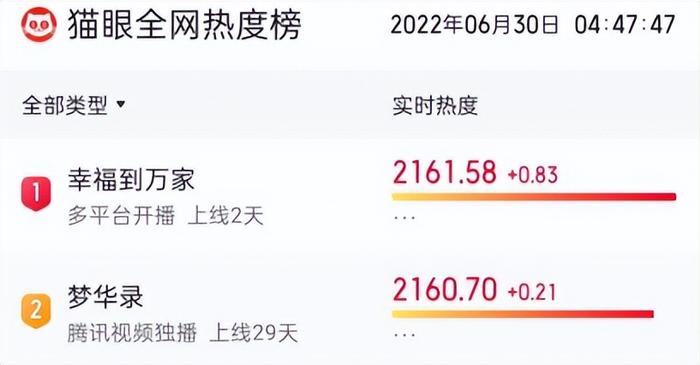The width and height of the screenshot is (700, 365).
Task: Click the 多平台开播 上线2天 subtitle
Action: tap(166, 216)
